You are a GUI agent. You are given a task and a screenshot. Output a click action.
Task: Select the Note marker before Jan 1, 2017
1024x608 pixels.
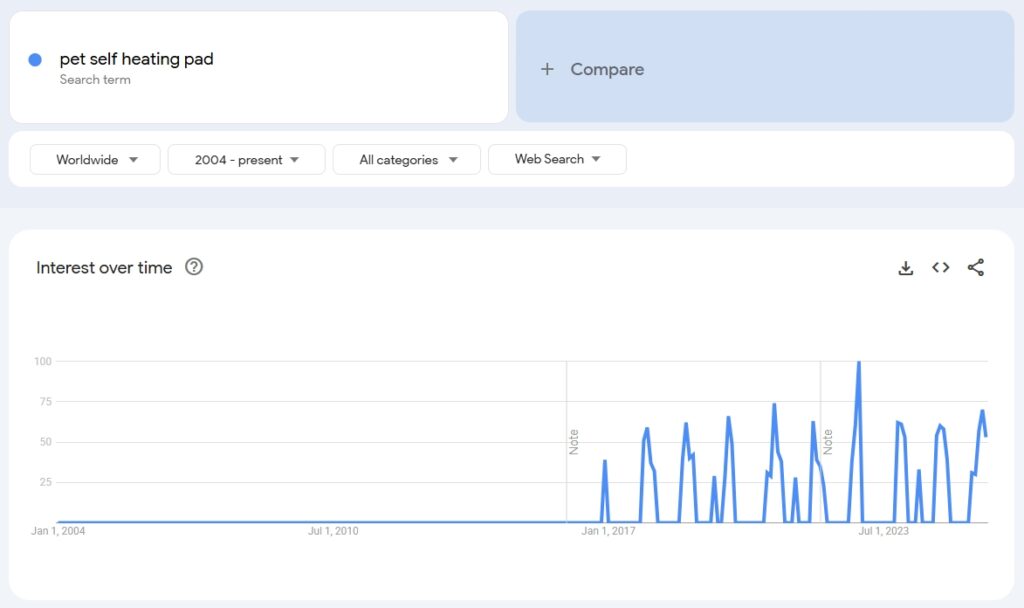click(x=574, y=442)
